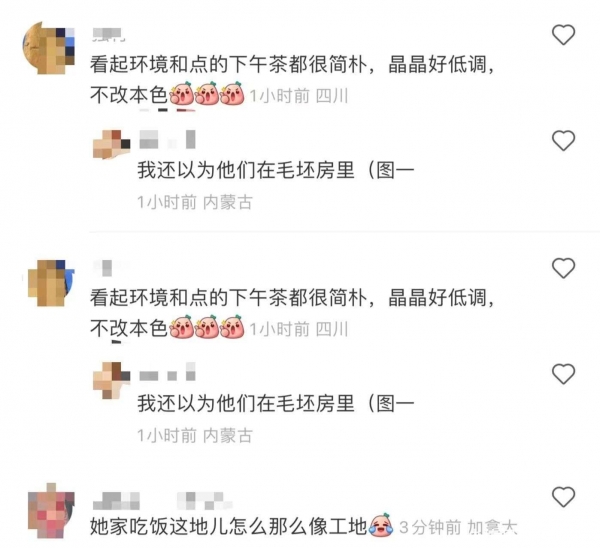
Task: Open blurred username above first 毛坯房 reply
Action: (167, 139)
